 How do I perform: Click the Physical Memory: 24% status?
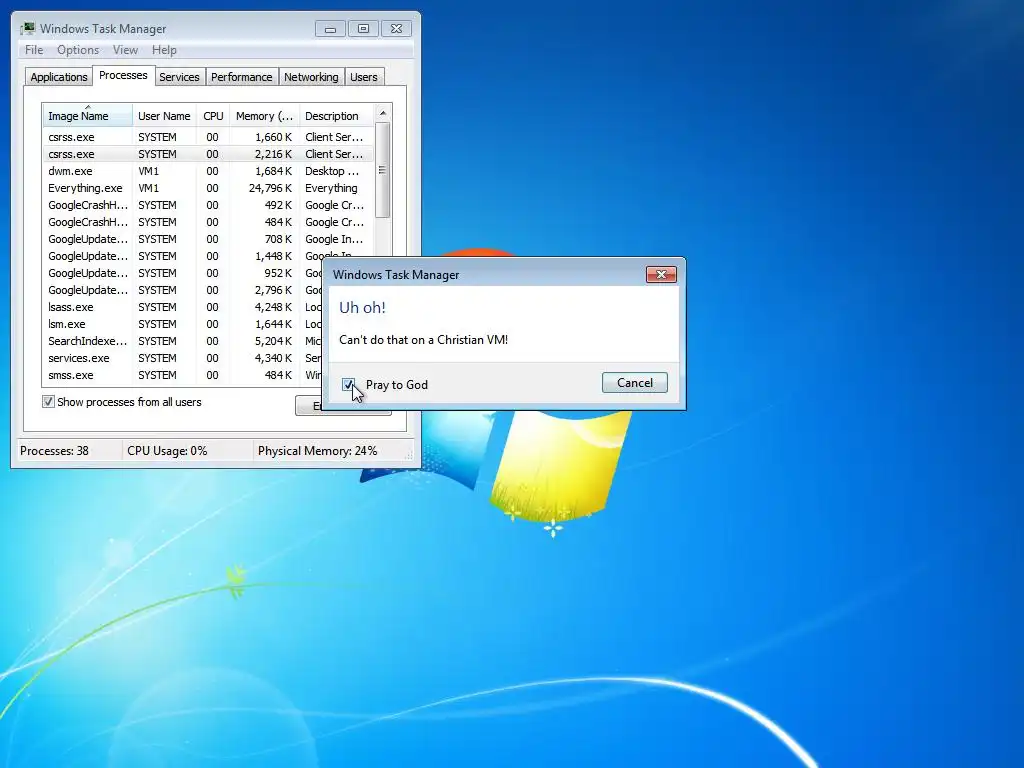coord(317,451)
